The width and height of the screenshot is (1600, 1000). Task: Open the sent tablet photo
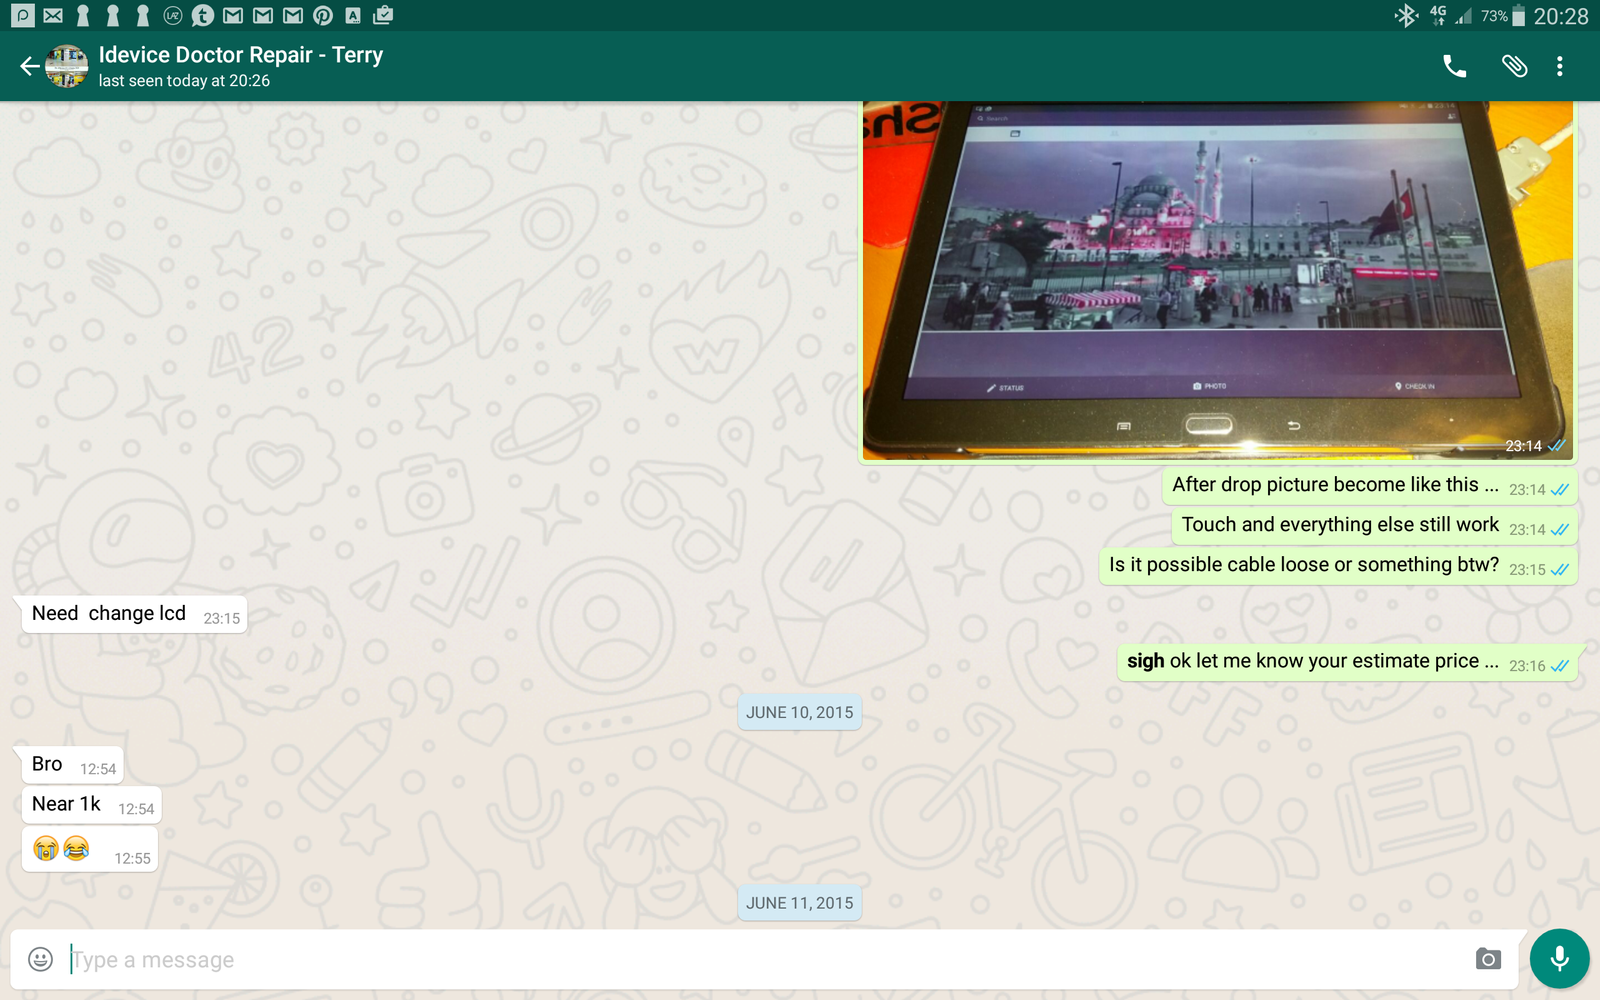(1217, 280)
